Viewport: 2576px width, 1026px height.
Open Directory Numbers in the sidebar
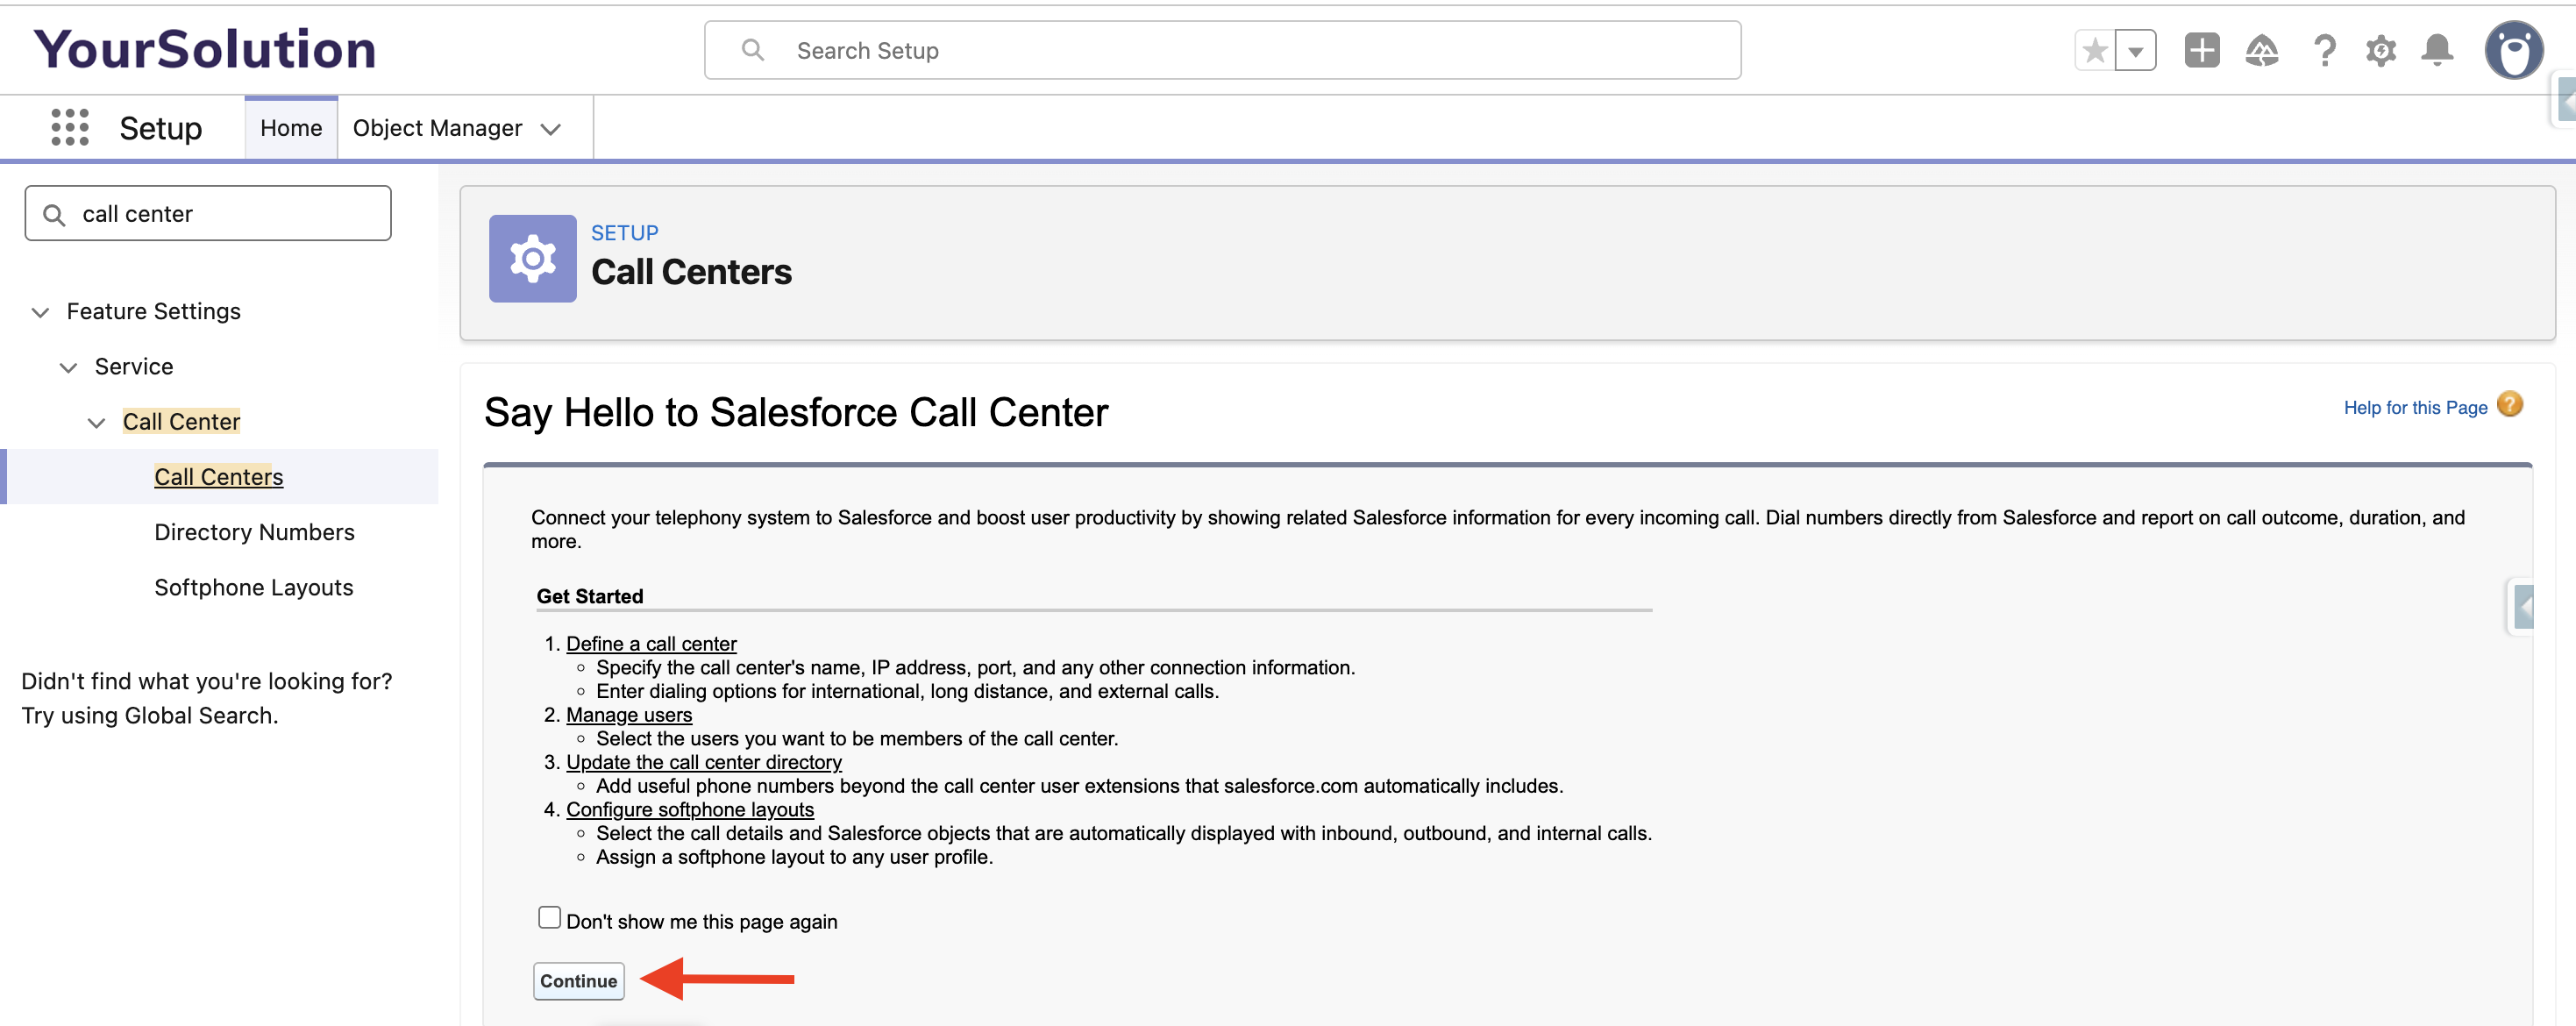(x=254, y=532)
